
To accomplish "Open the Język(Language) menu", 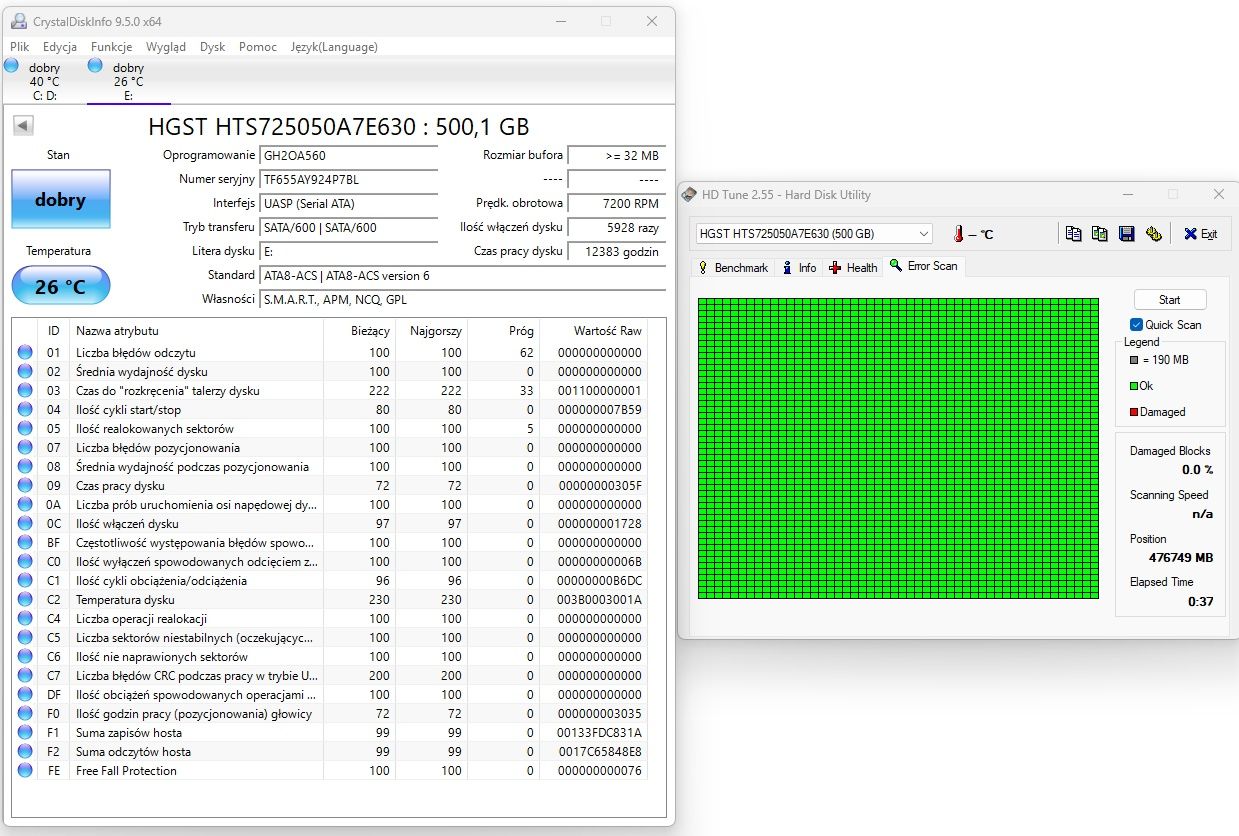I will click(x=334, y=47).
